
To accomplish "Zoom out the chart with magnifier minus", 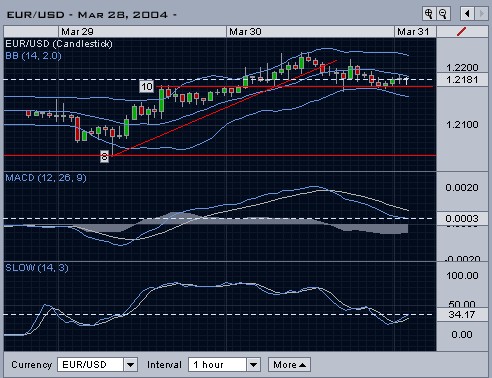I will pyautogui.click(x=443, y=14).
